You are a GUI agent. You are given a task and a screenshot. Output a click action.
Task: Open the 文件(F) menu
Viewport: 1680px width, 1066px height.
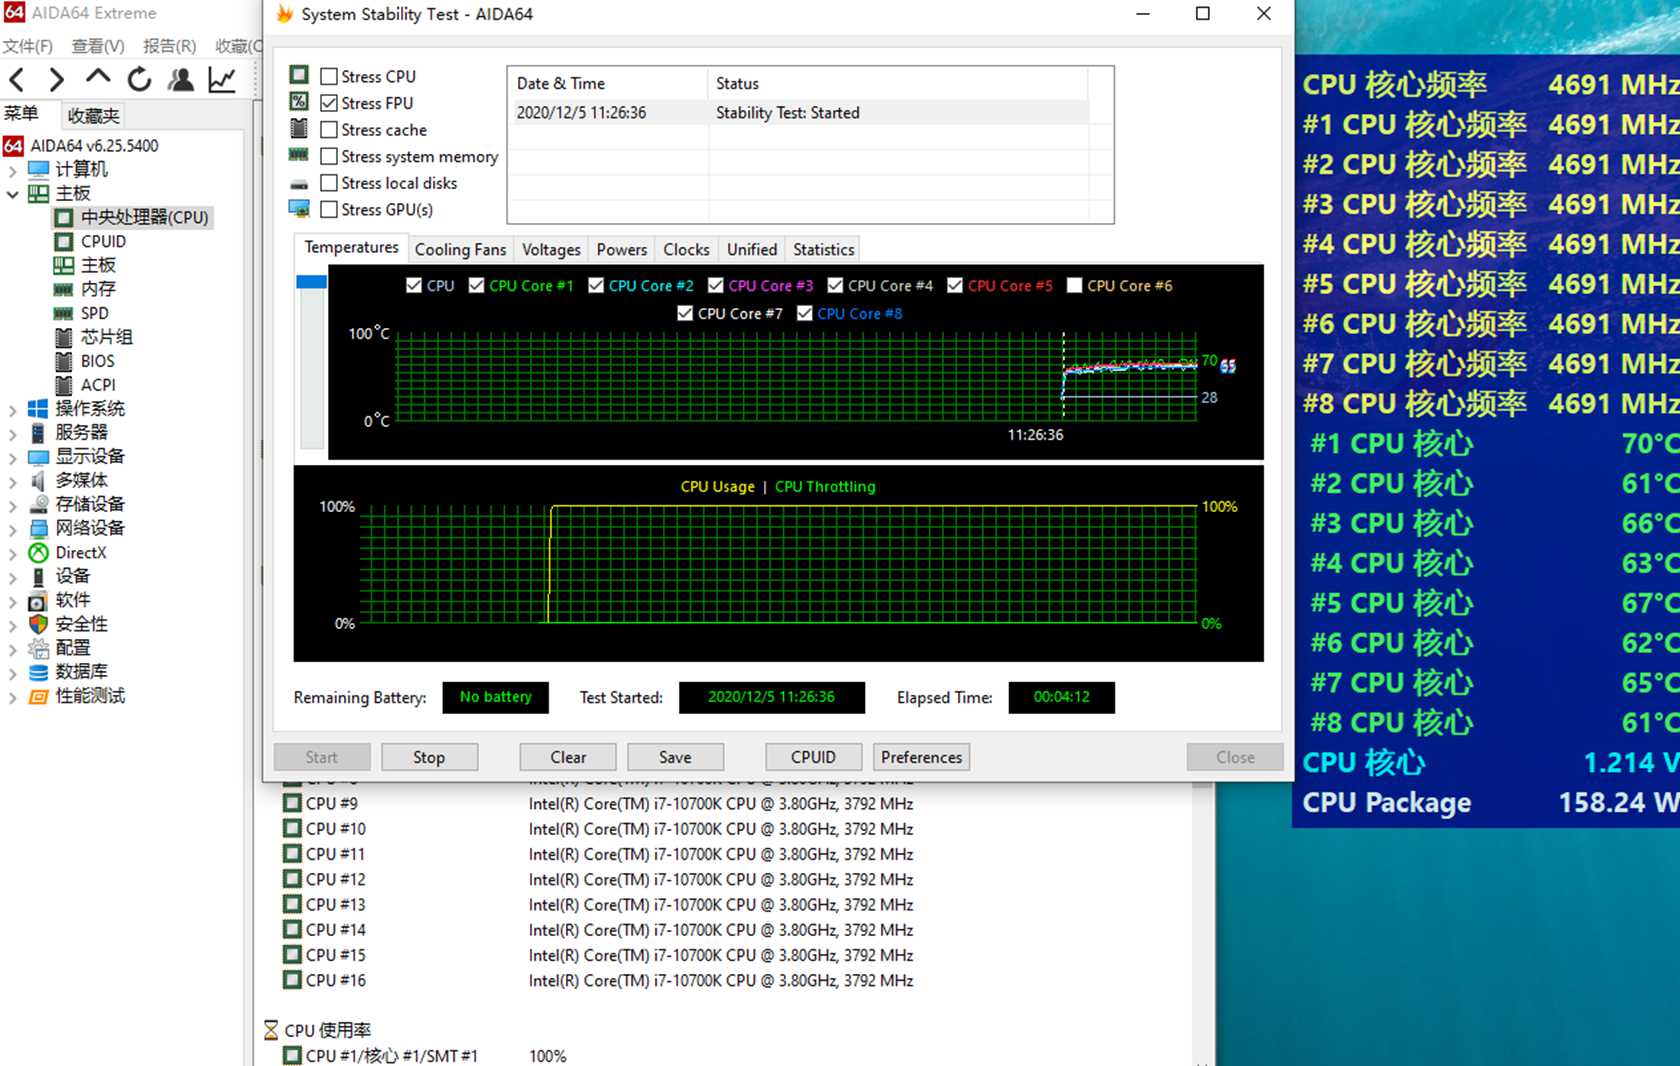pos(27,46)
